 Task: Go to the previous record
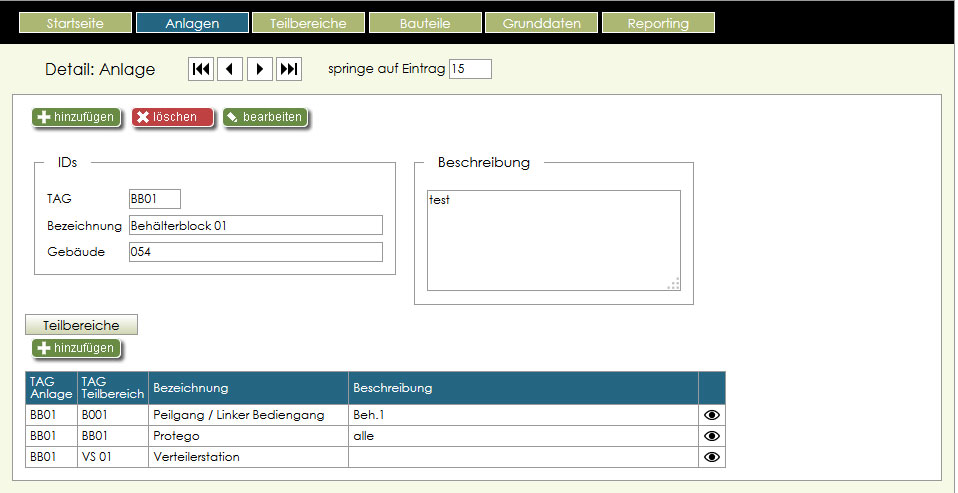[x=230, y=69]
